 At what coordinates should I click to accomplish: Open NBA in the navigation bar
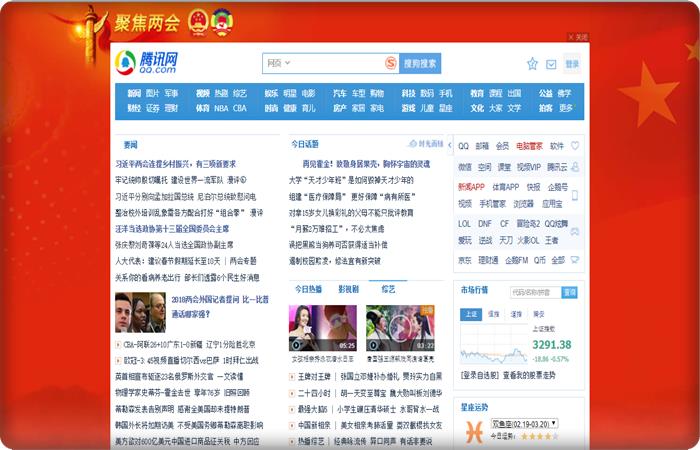(221, 108)
